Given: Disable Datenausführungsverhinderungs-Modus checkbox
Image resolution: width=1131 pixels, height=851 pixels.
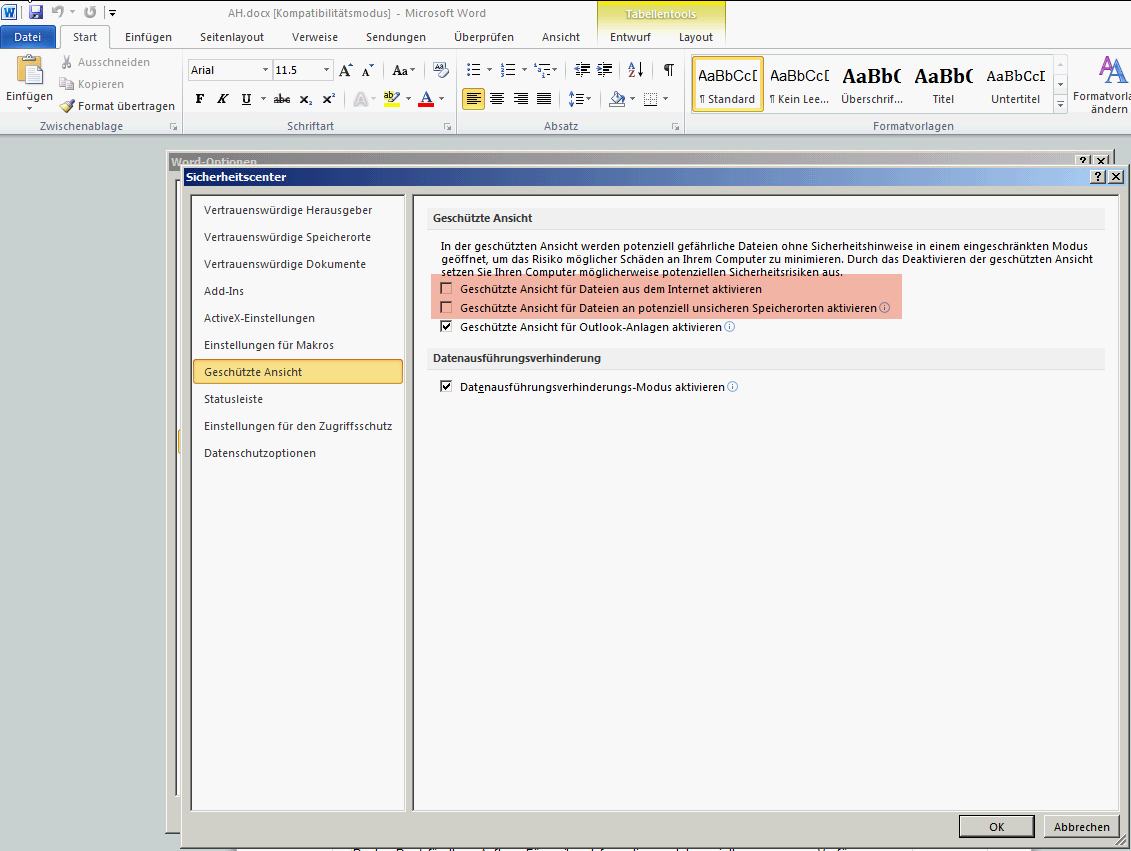Looking at the screenshot, I should (447, 387).
